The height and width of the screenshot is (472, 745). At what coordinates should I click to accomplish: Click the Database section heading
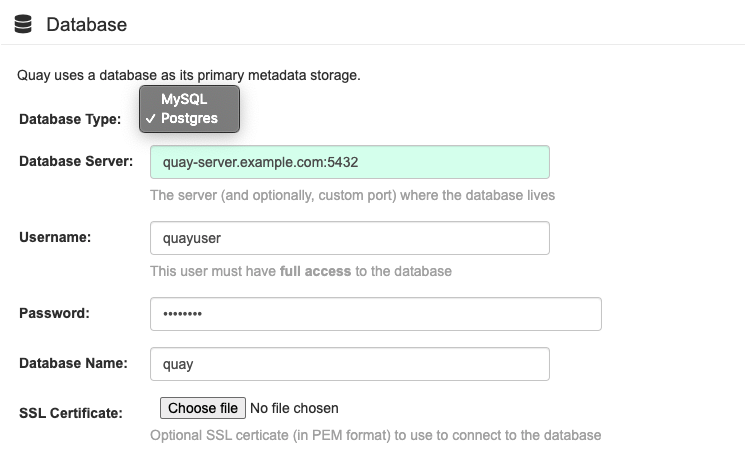tap(86, 23)
